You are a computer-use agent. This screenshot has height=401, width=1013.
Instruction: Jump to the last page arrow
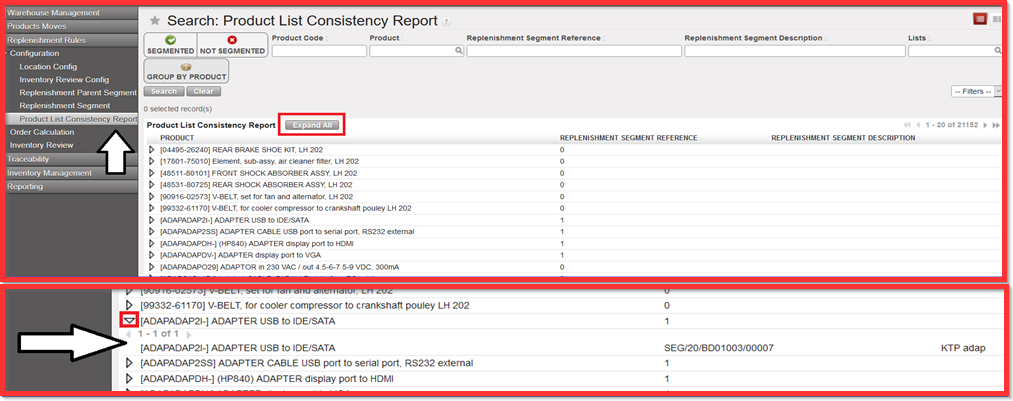coord(996,125)
